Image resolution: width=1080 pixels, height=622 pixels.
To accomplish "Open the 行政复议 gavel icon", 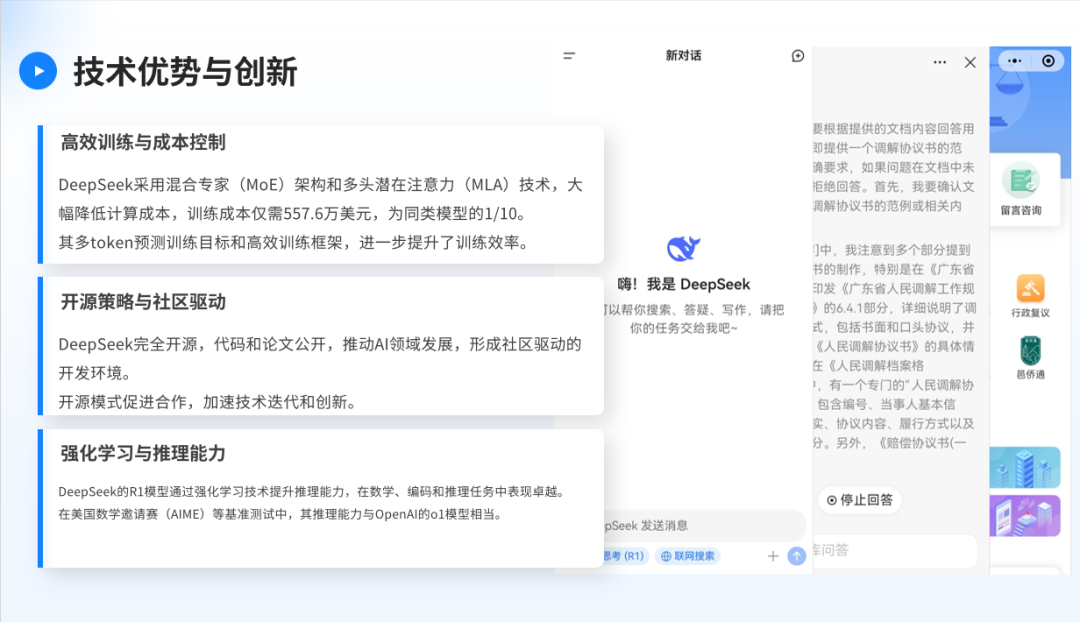I will click(x=1030, y=289).
